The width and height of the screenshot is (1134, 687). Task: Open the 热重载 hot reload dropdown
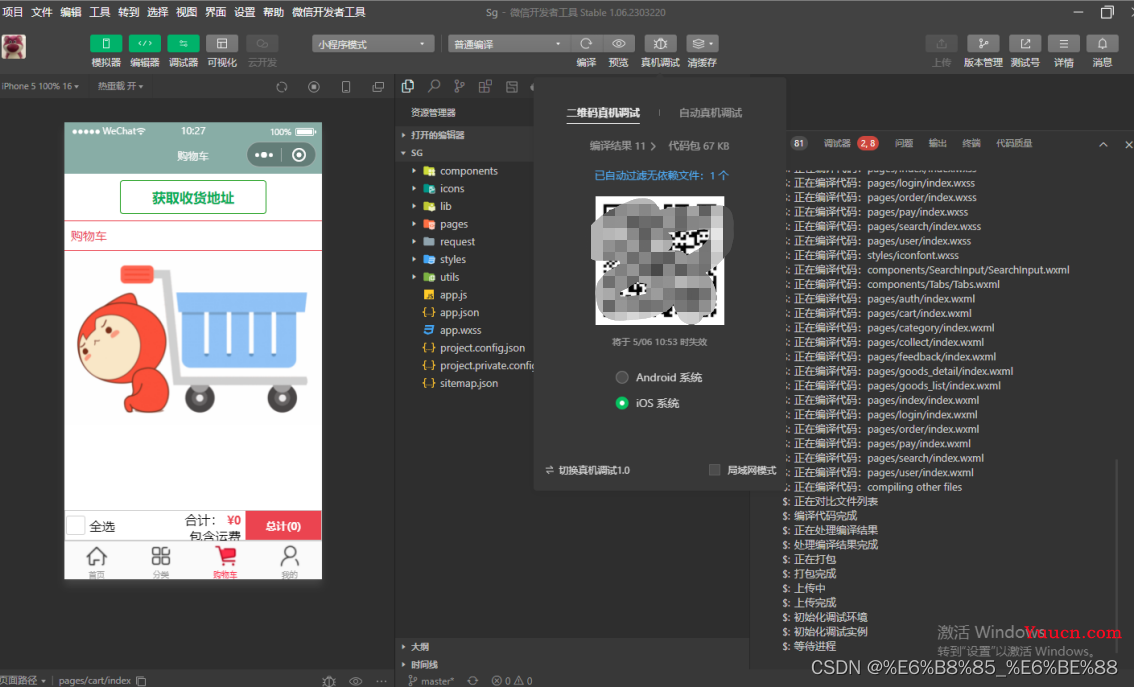click(121, 86)
